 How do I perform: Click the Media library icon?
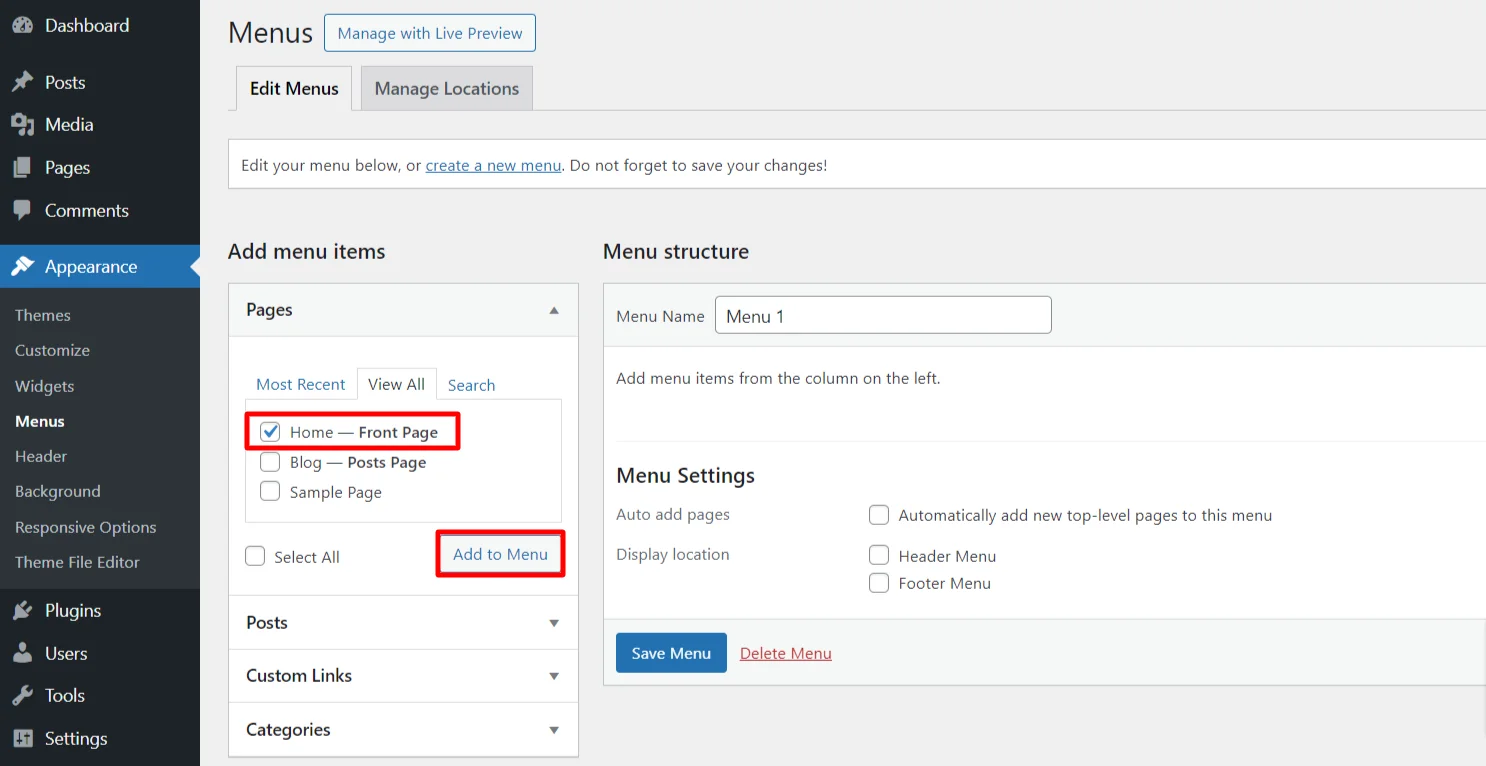click(22, 124)
